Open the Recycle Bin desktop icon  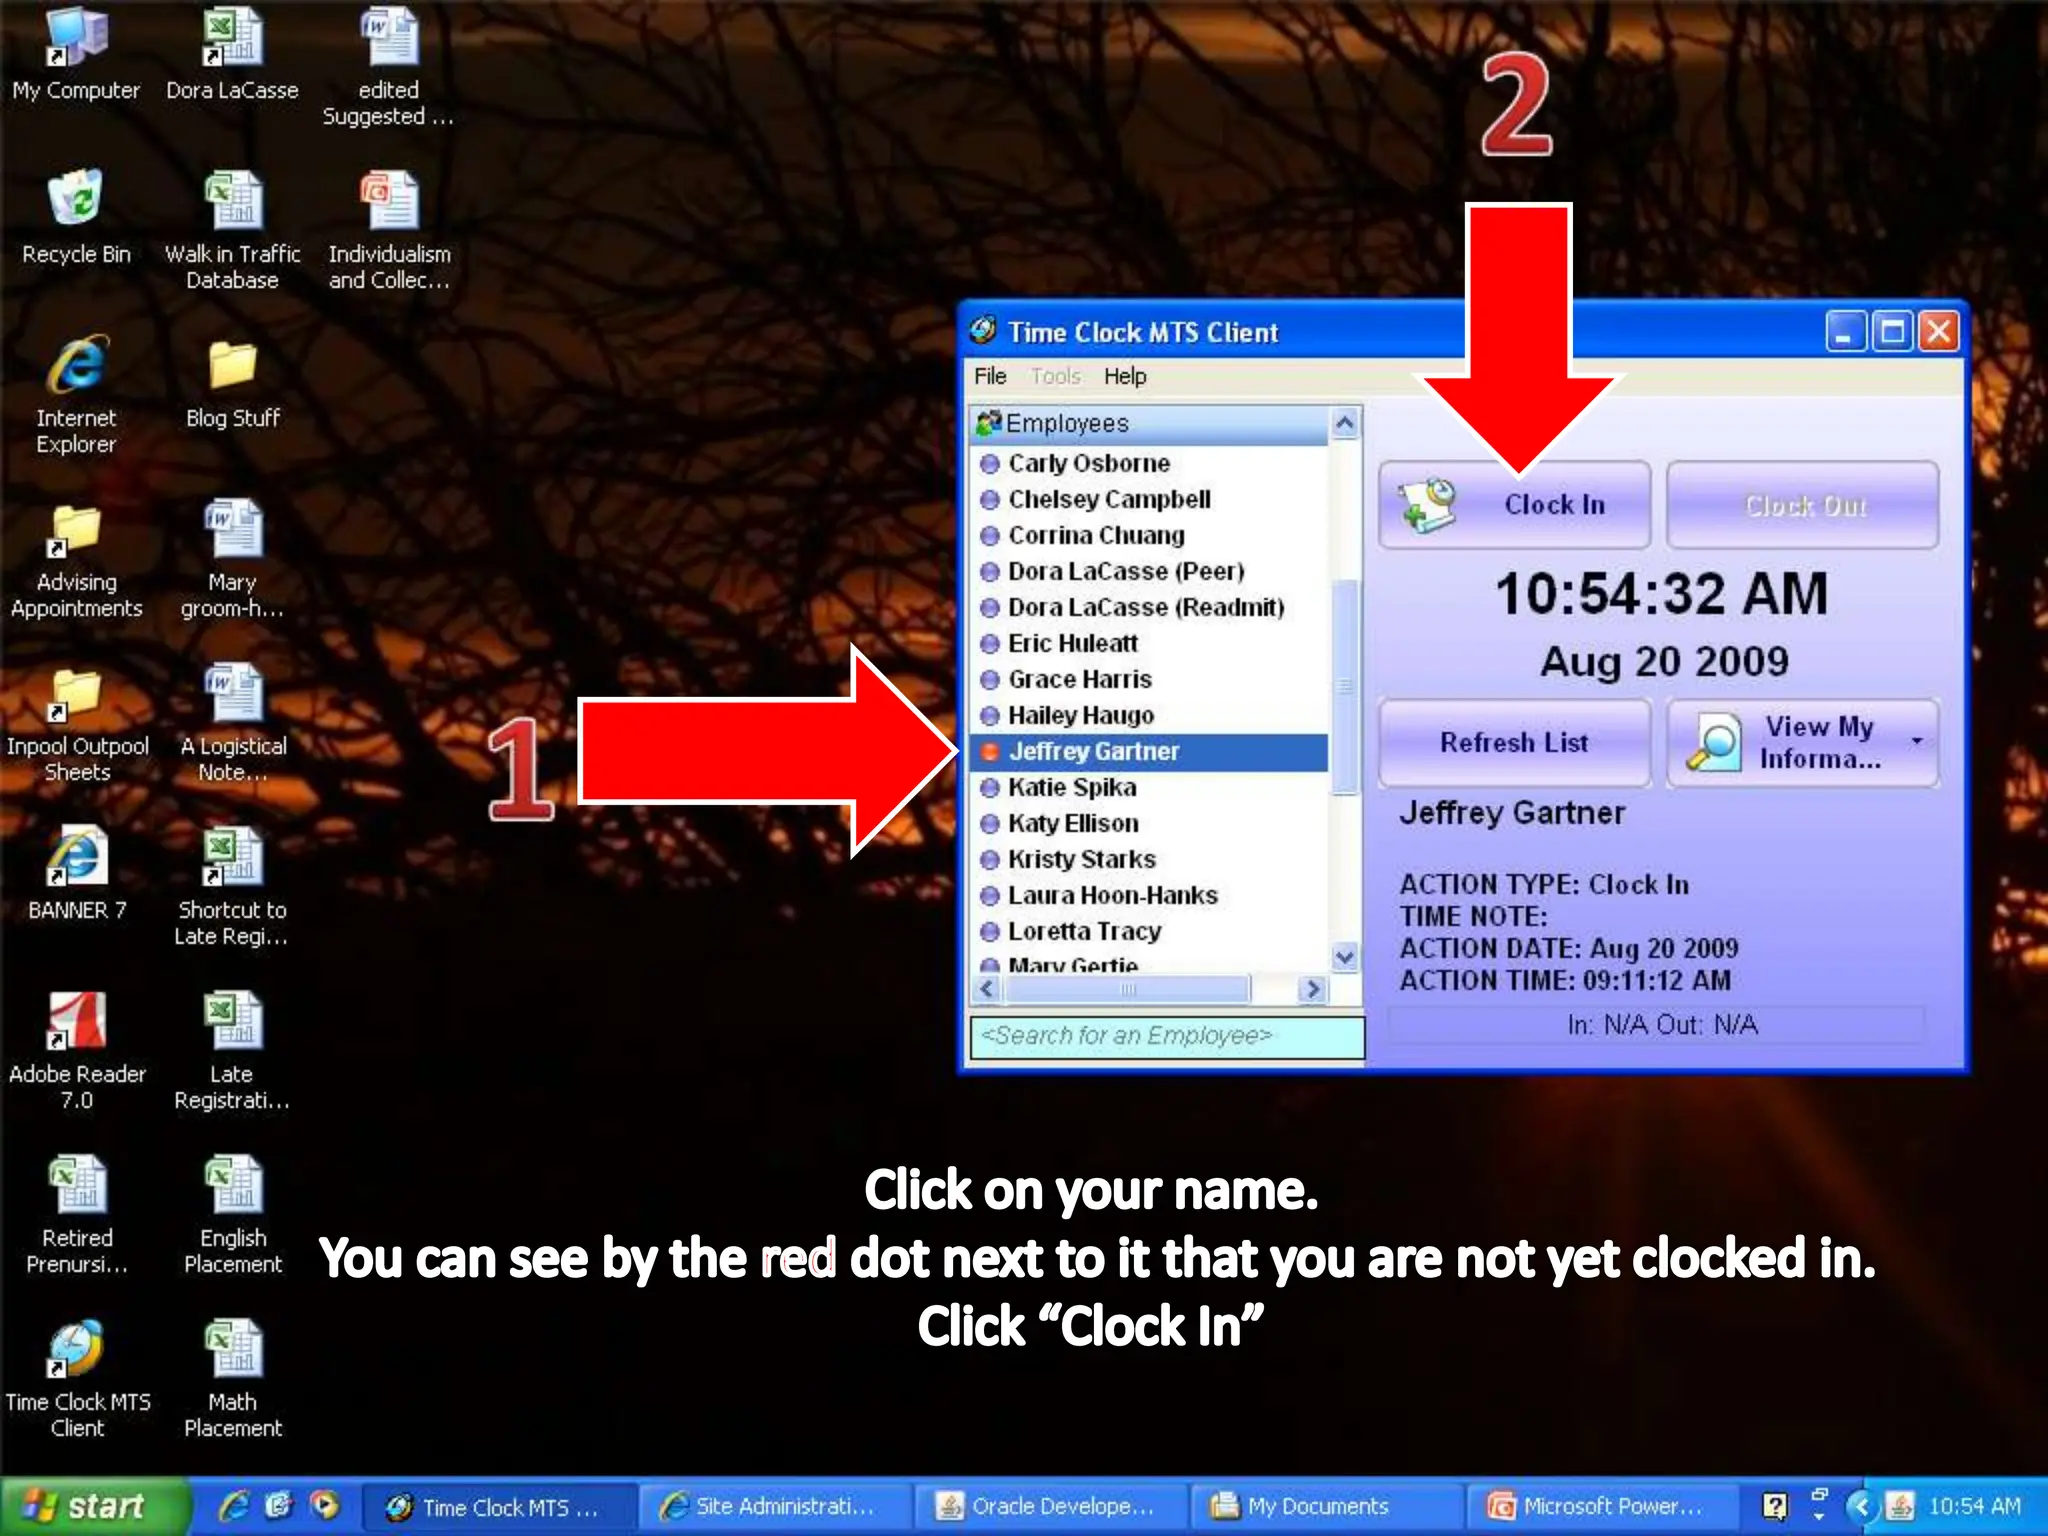click(76, 200)
